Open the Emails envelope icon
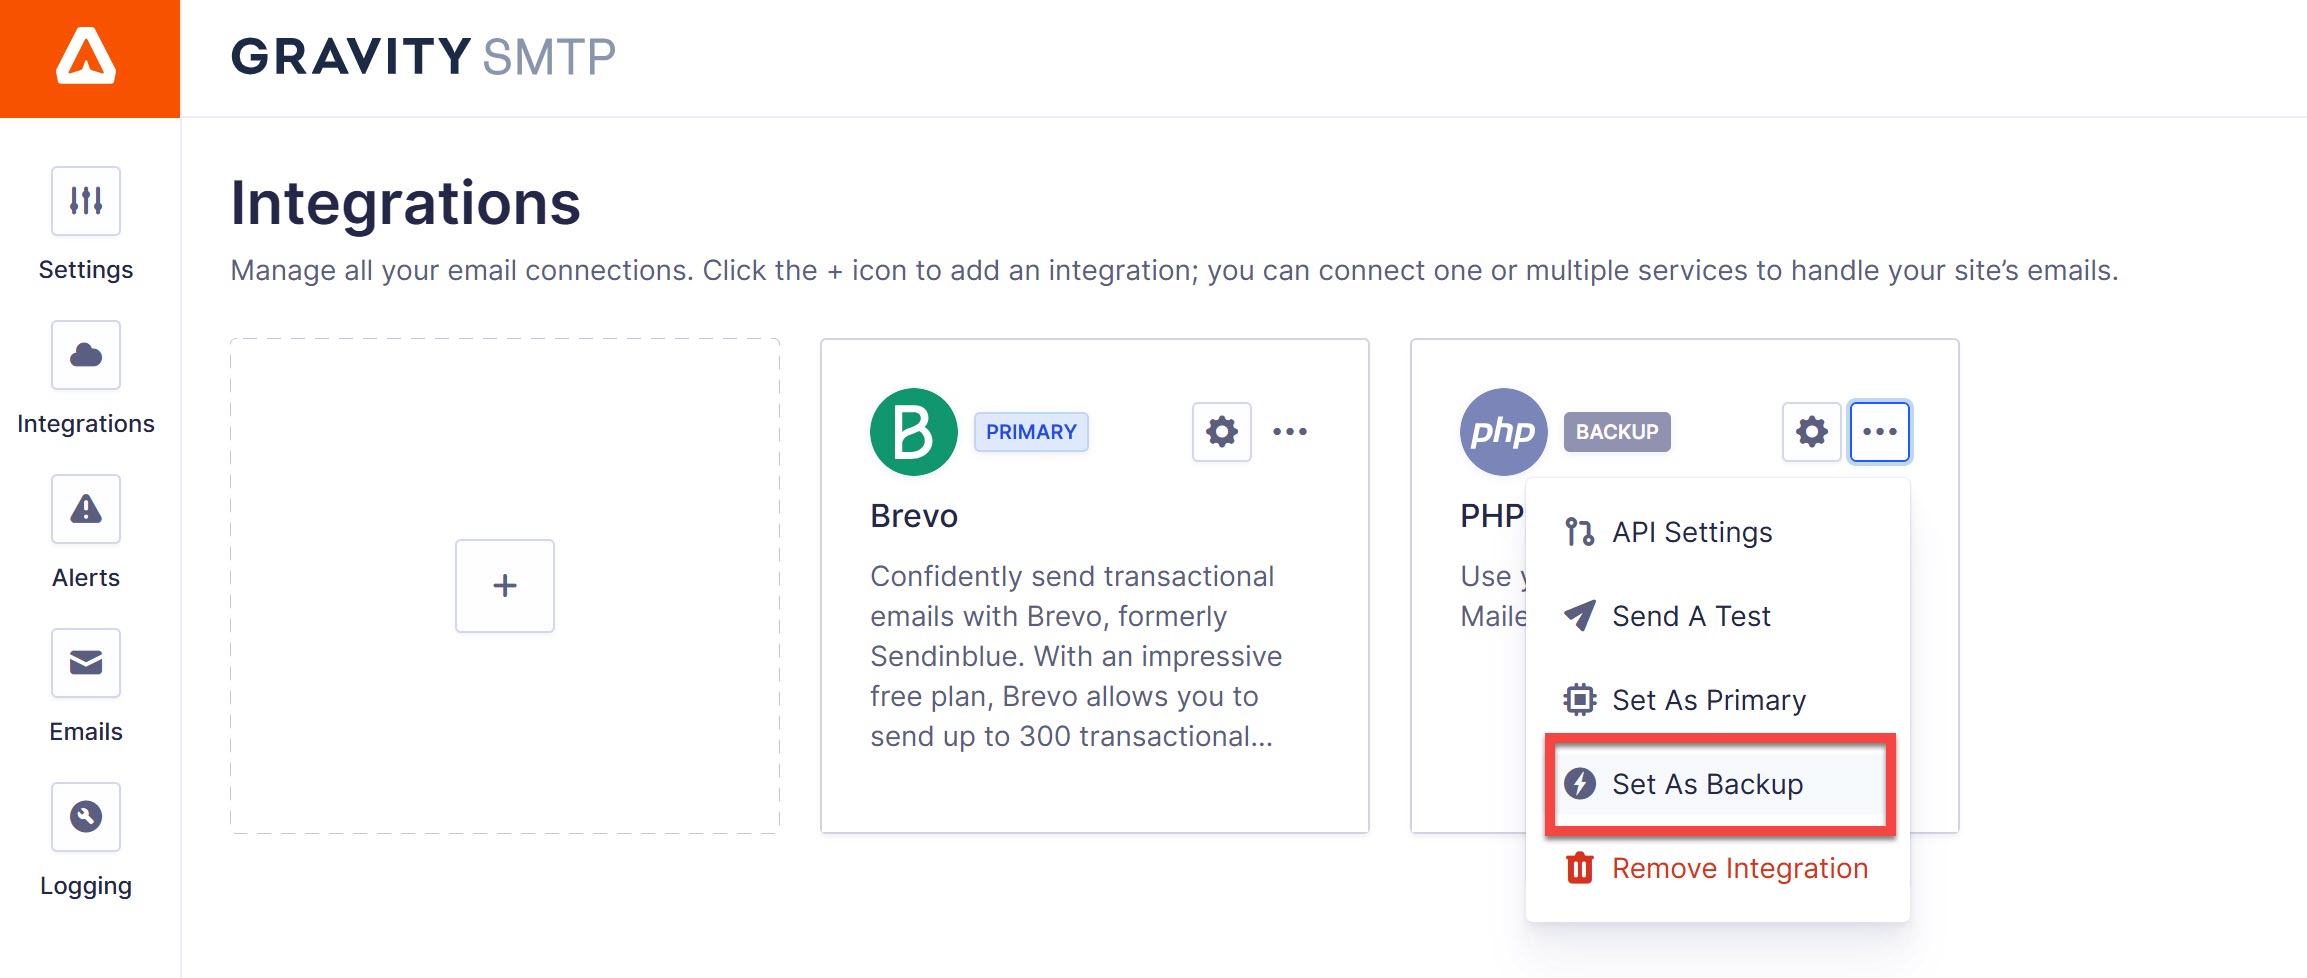This screenshot has width=2307, height=978. (86, 663)
